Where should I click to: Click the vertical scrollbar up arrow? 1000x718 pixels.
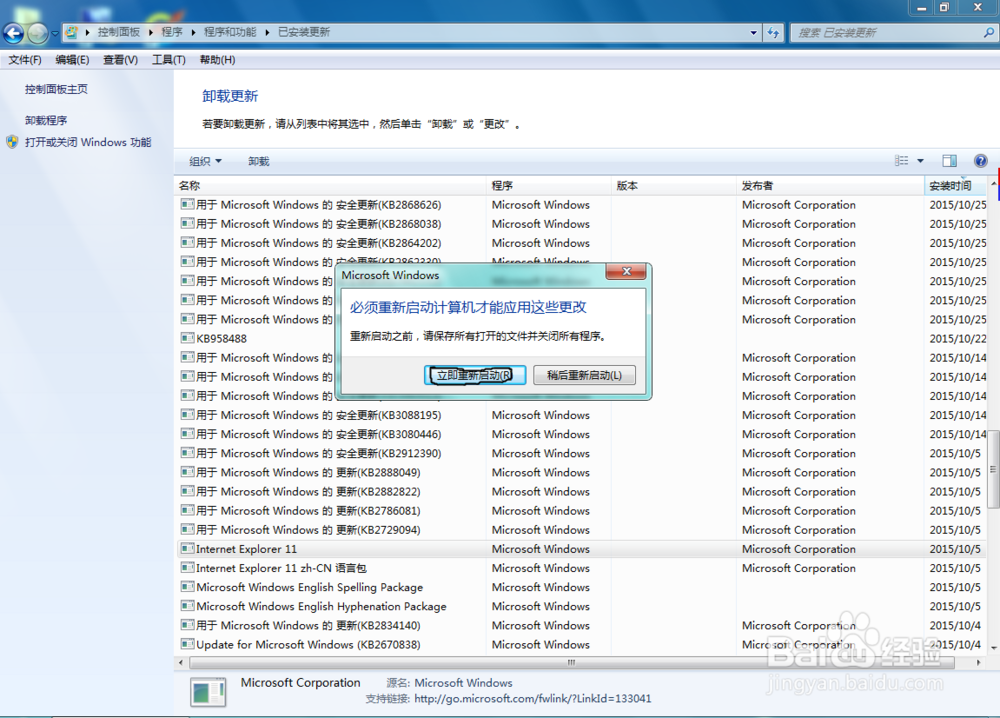(994, 184)
